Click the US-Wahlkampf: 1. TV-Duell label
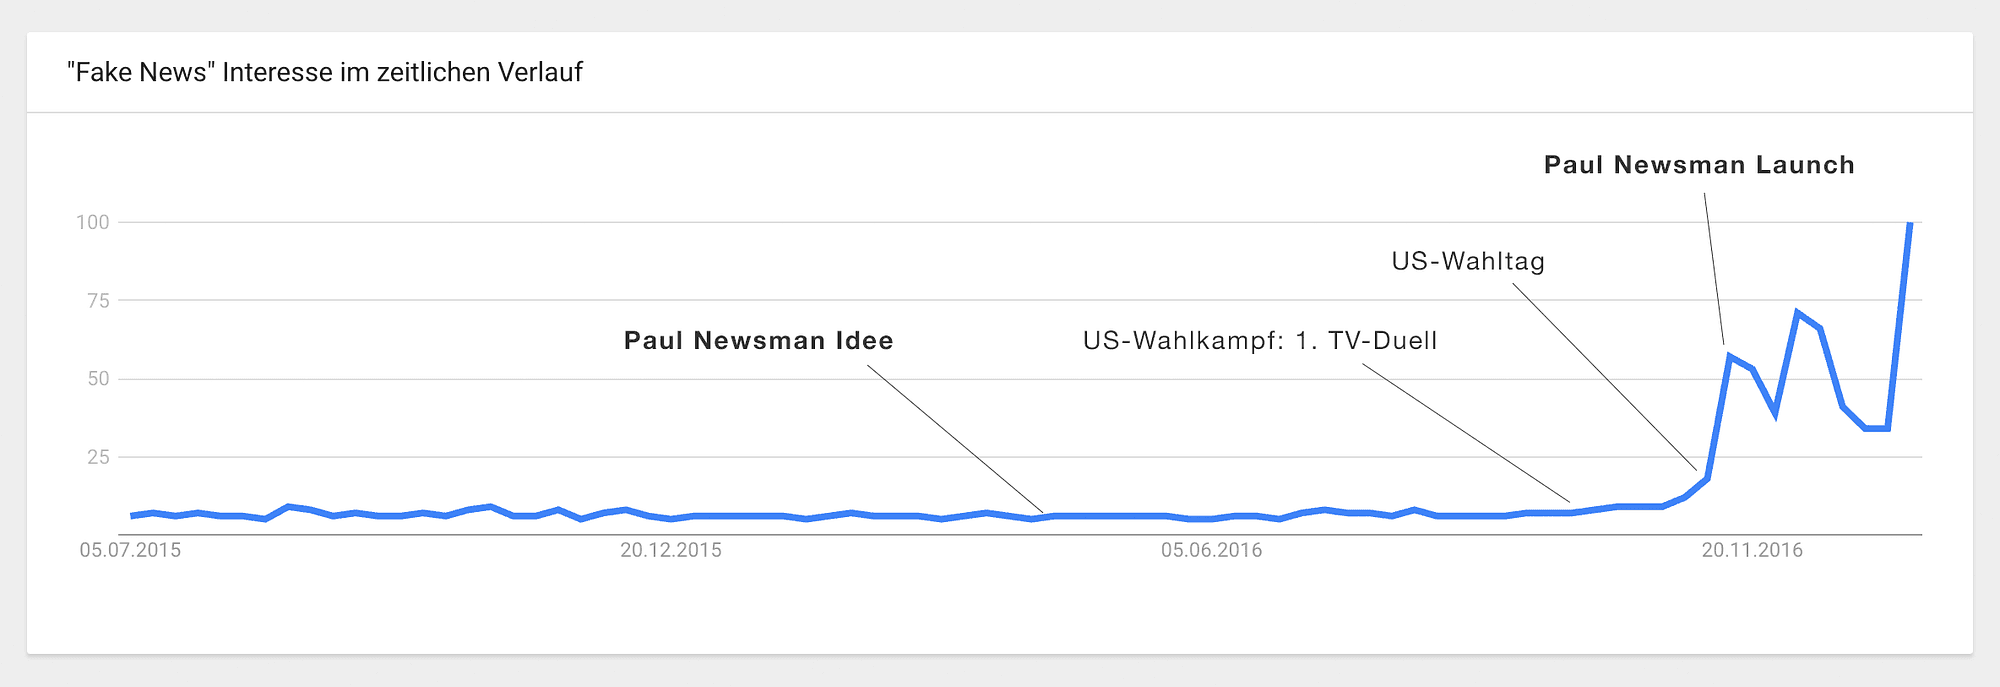This screenshot has width=2000, height=687. [x=1260, y=341]
